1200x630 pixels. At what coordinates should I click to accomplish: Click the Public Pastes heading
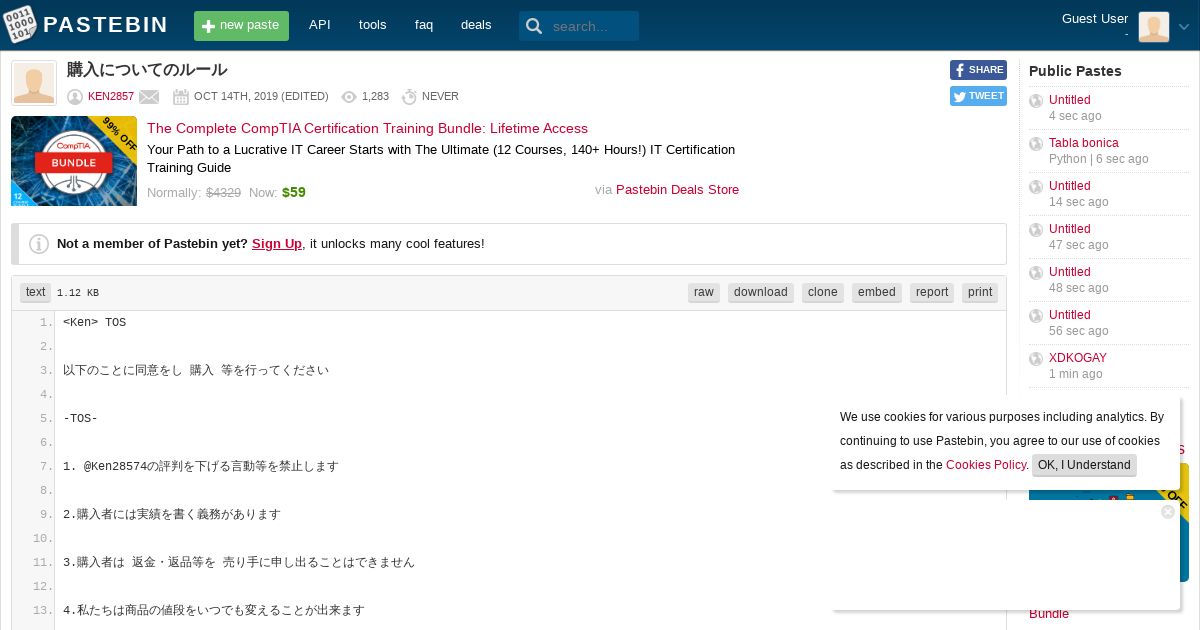click(x=1075, y=71)
